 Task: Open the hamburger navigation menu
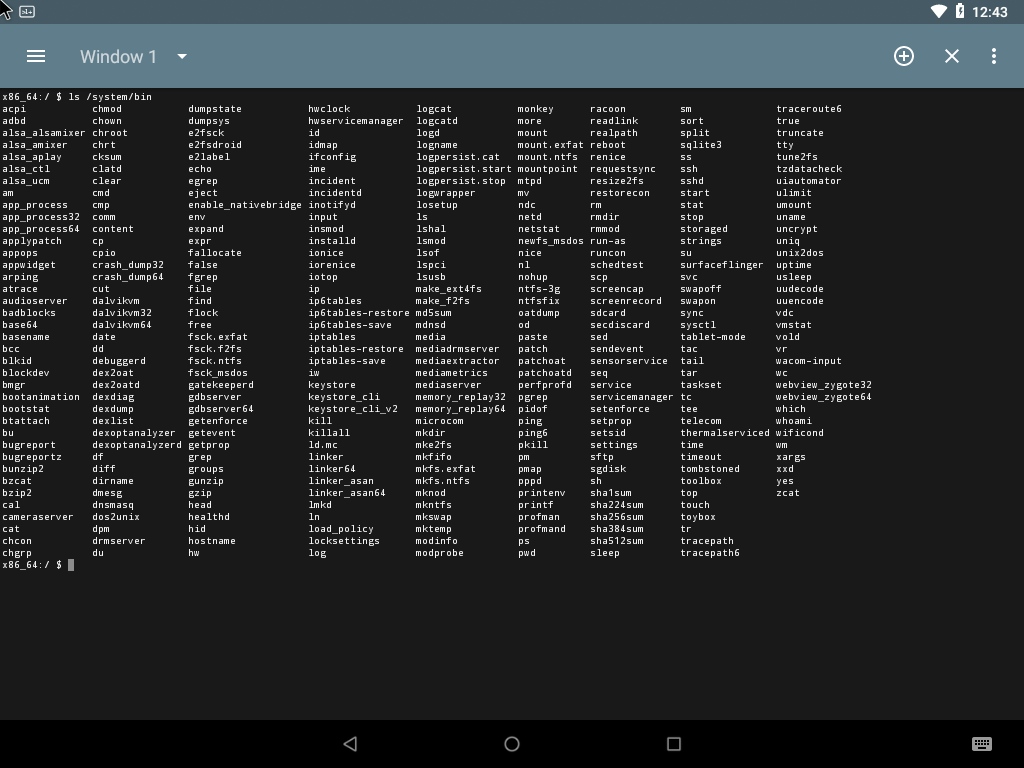coord(36,56)
